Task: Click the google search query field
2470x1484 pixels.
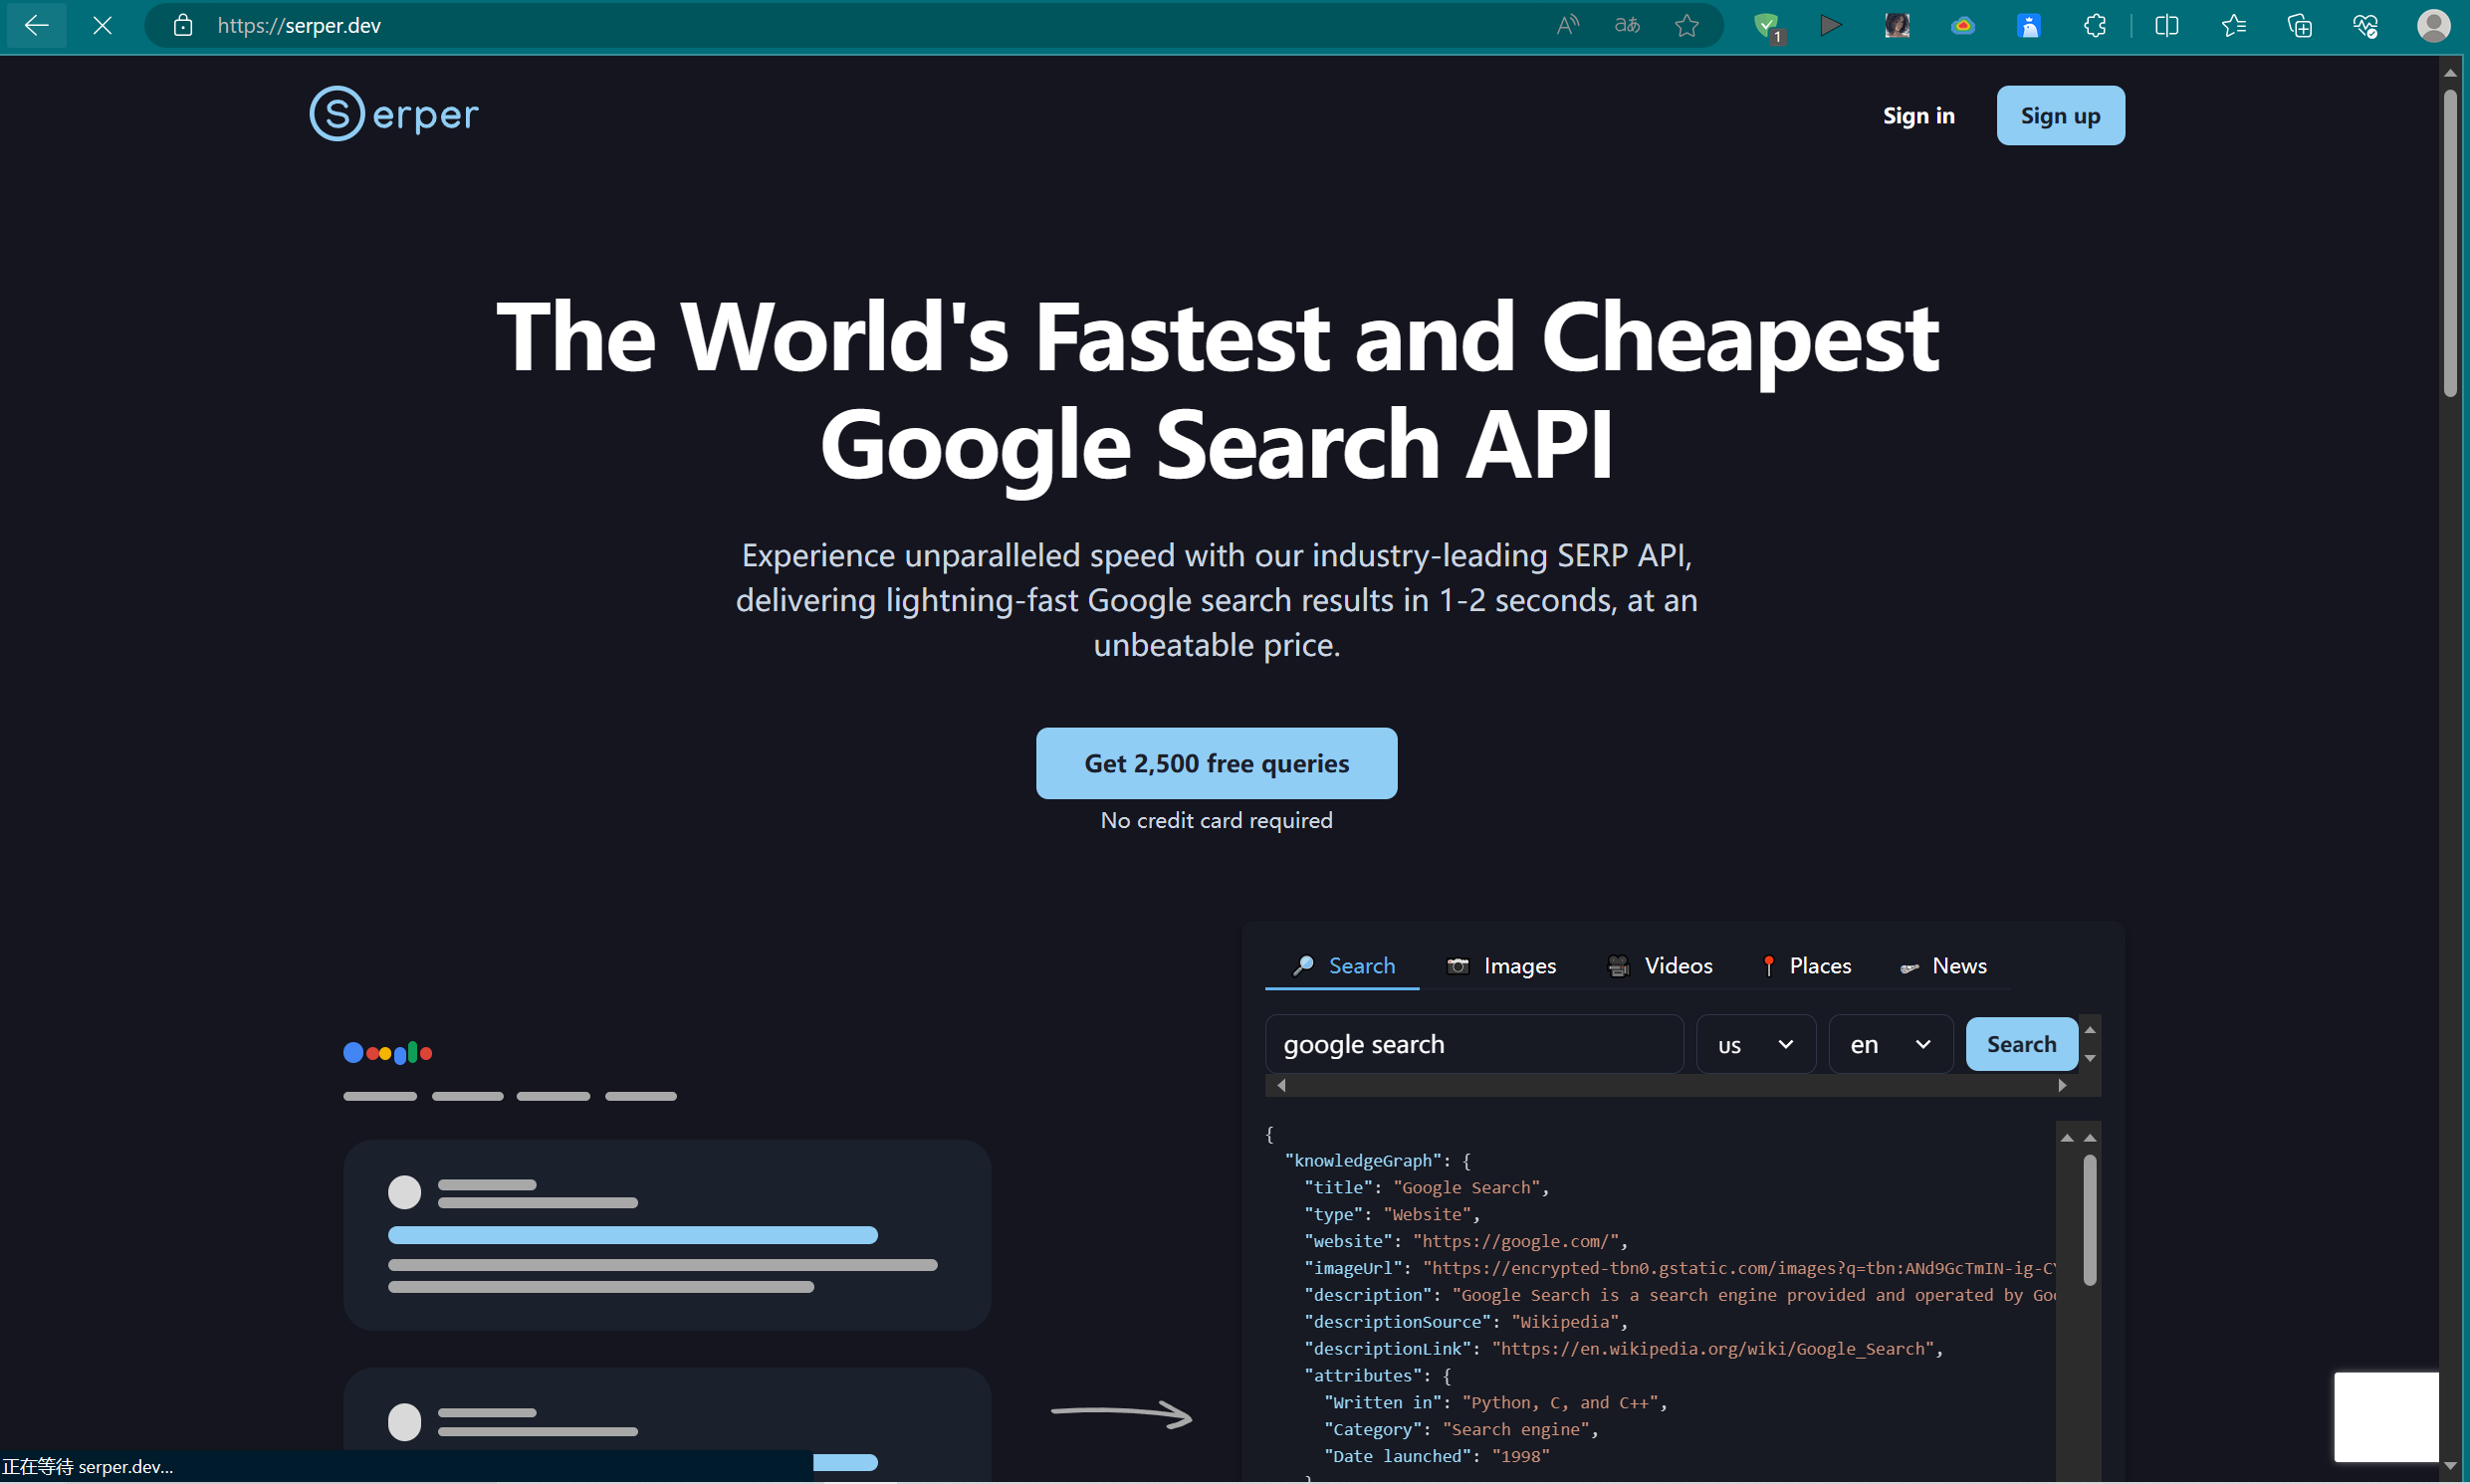Action: [x=1472, y=1044]
